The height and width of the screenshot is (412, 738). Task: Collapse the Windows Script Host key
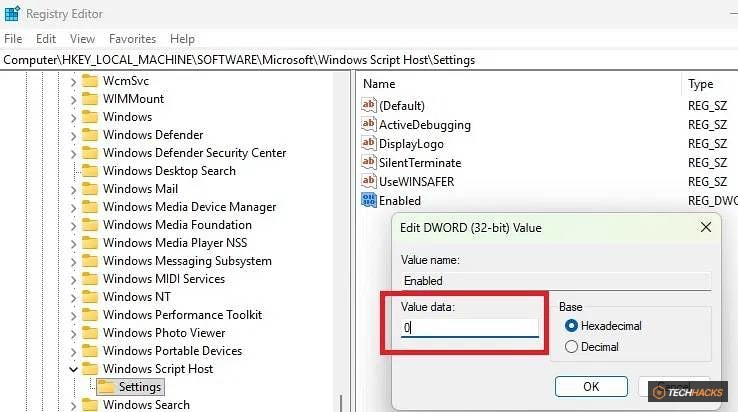point(73,370)
